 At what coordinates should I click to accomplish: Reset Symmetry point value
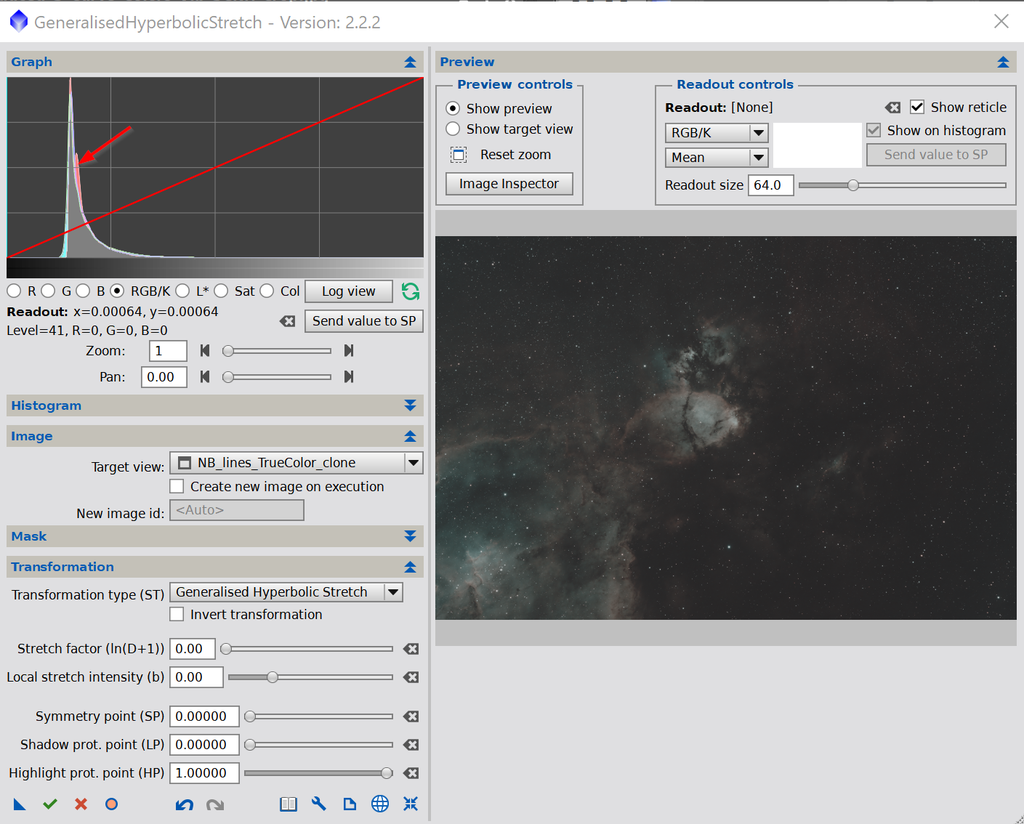(x=411, y=716)
